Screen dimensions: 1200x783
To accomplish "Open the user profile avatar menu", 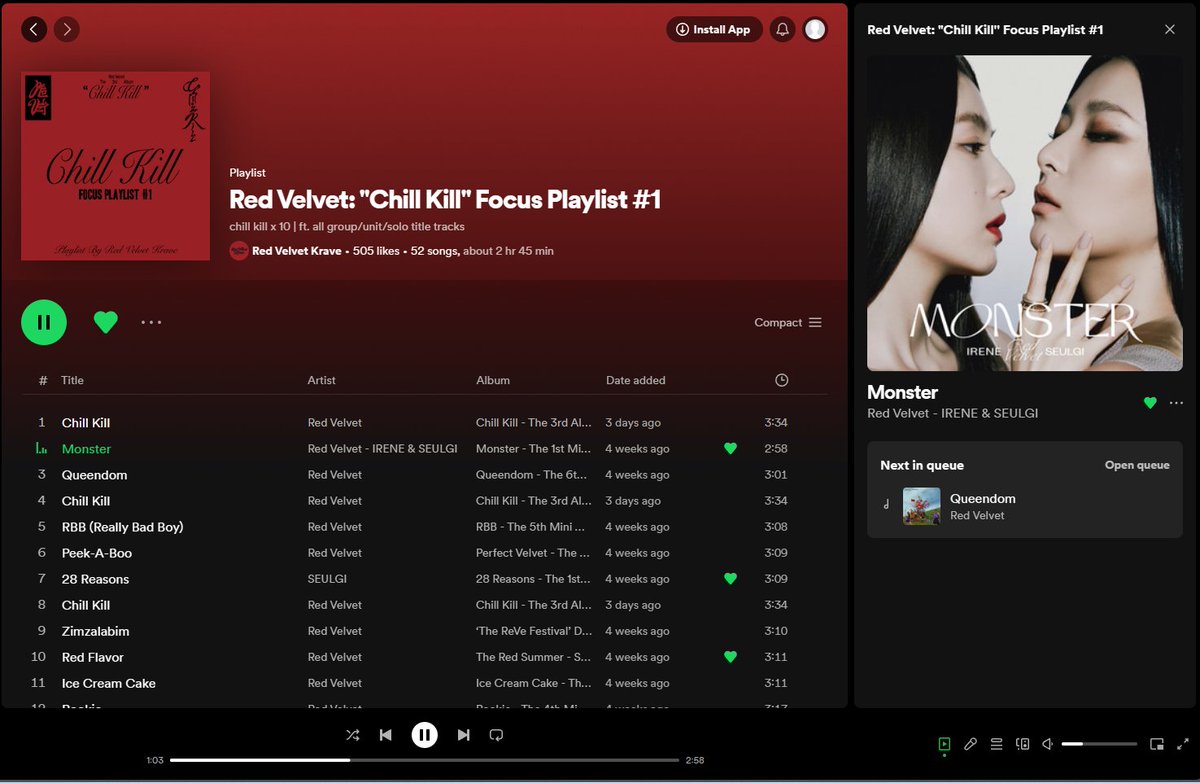I will tap(815, 30).
